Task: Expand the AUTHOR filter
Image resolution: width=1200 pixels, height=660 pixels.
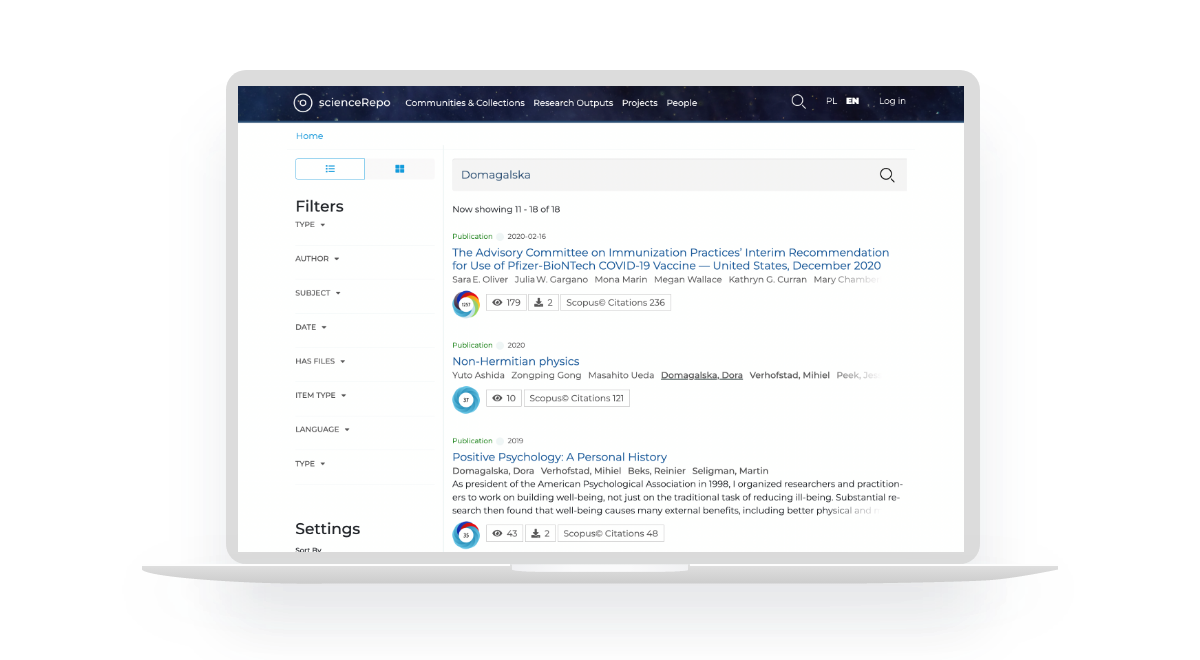Action: click(317, 259)
